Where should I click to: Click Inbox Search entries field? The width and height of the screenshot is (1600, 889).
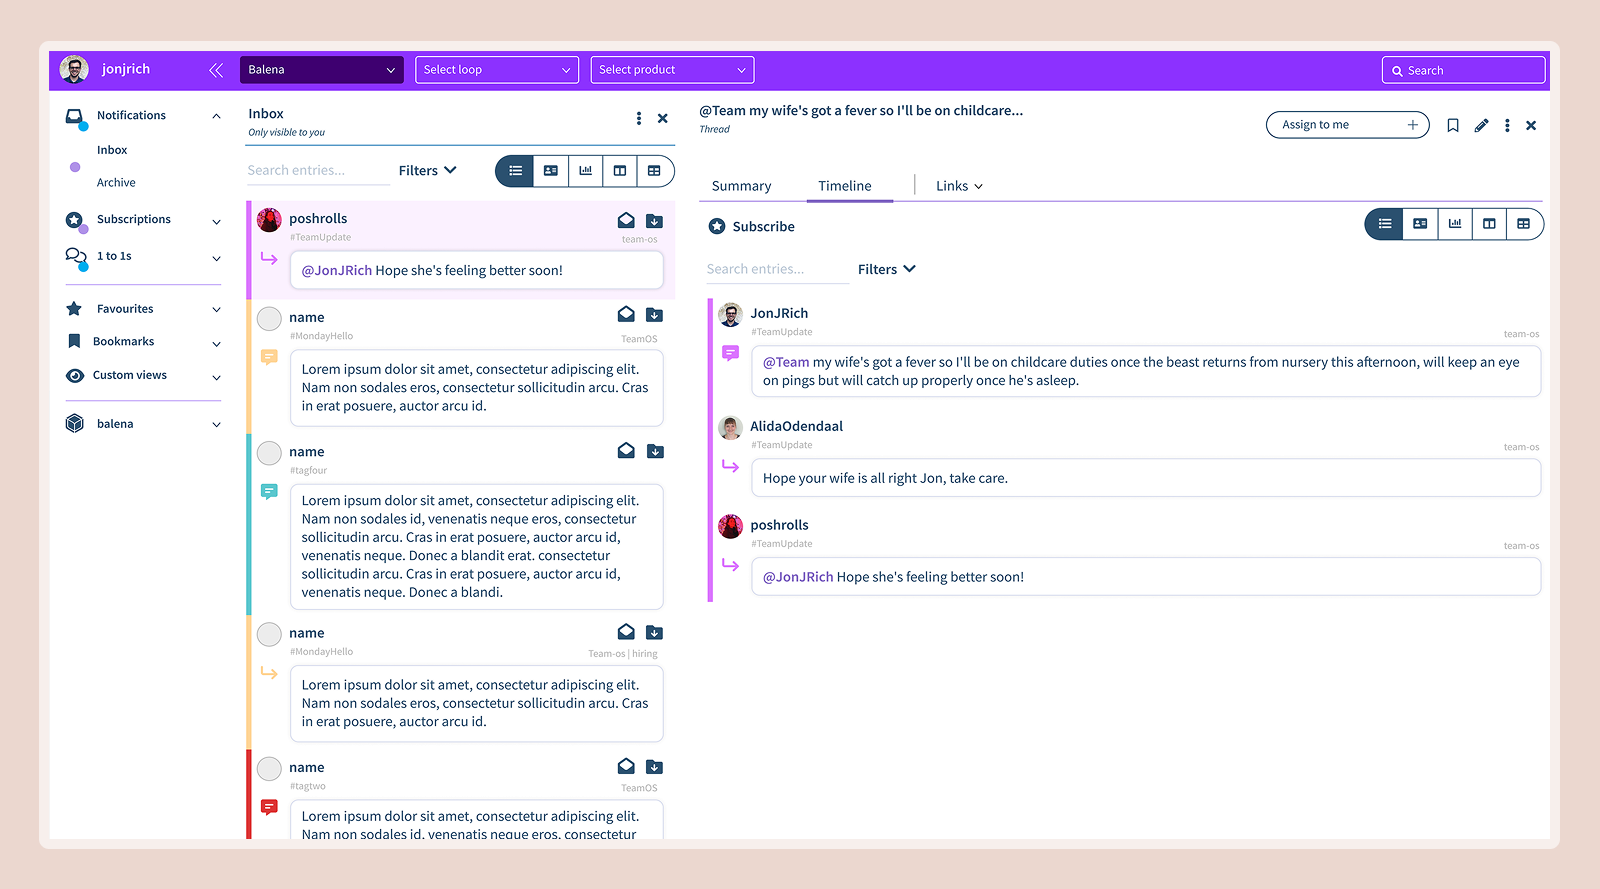[317, 171]
